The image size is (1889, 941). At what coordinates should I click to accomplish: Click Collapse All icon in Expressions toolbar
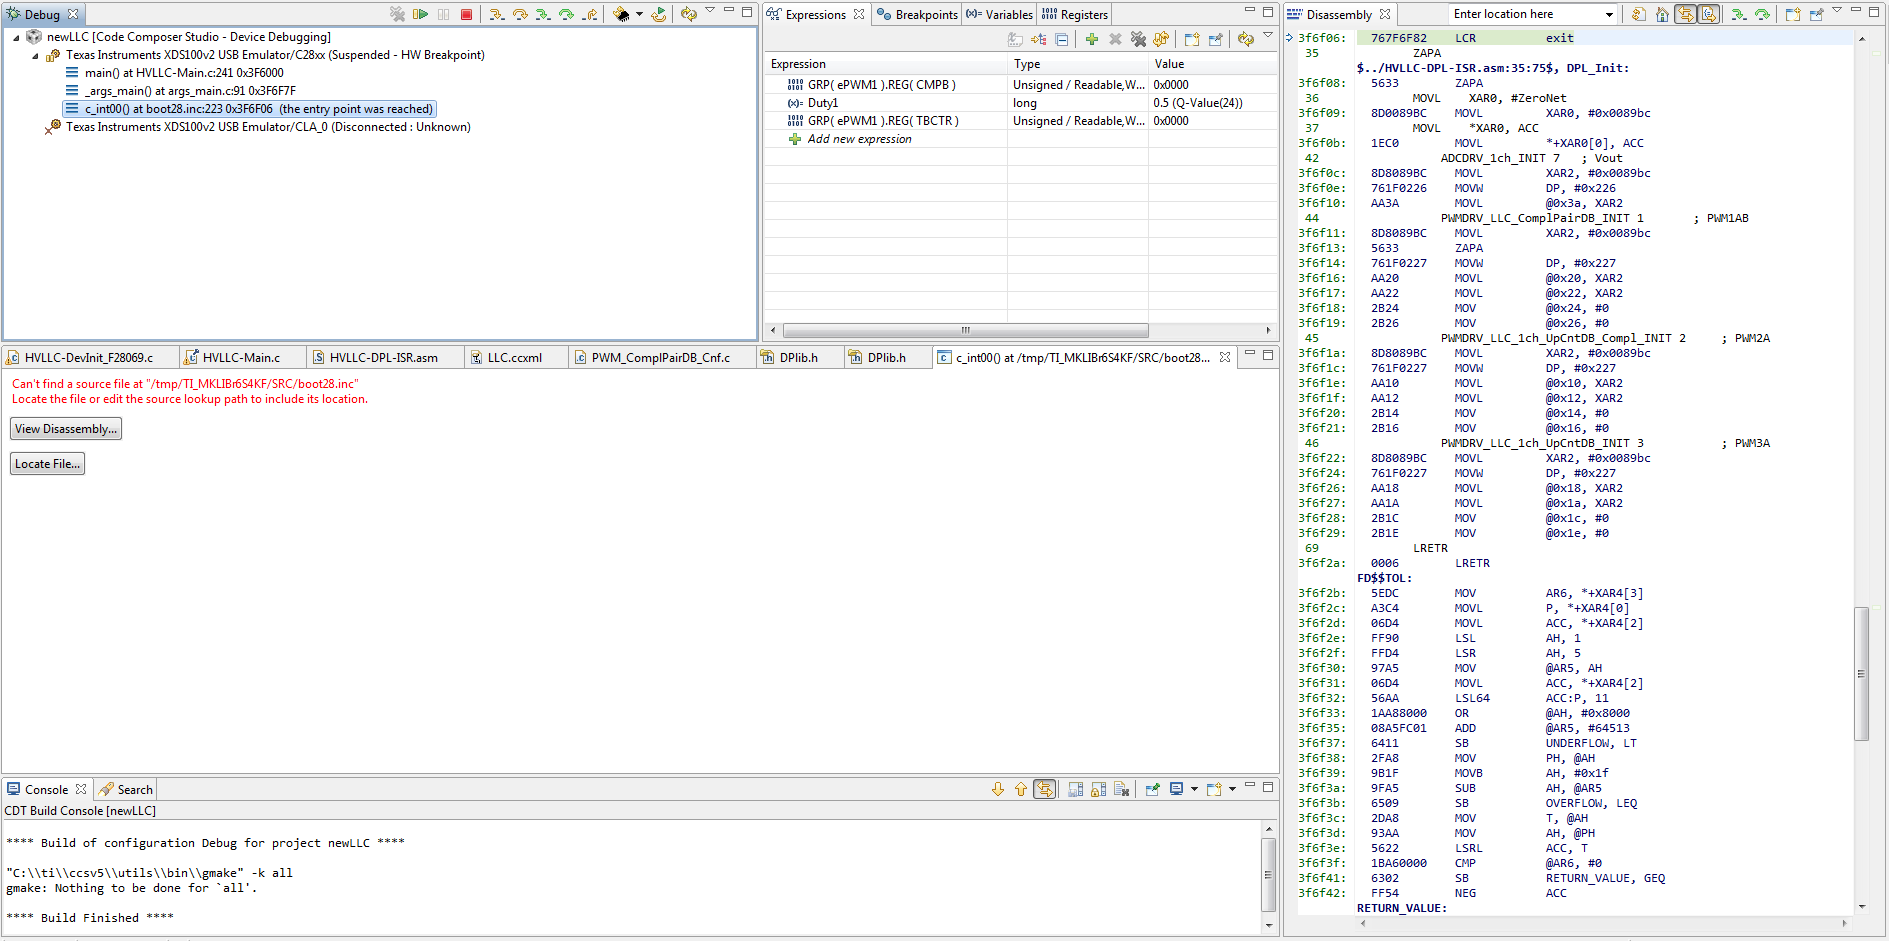pyautogui.click(x=1062, y=39)
